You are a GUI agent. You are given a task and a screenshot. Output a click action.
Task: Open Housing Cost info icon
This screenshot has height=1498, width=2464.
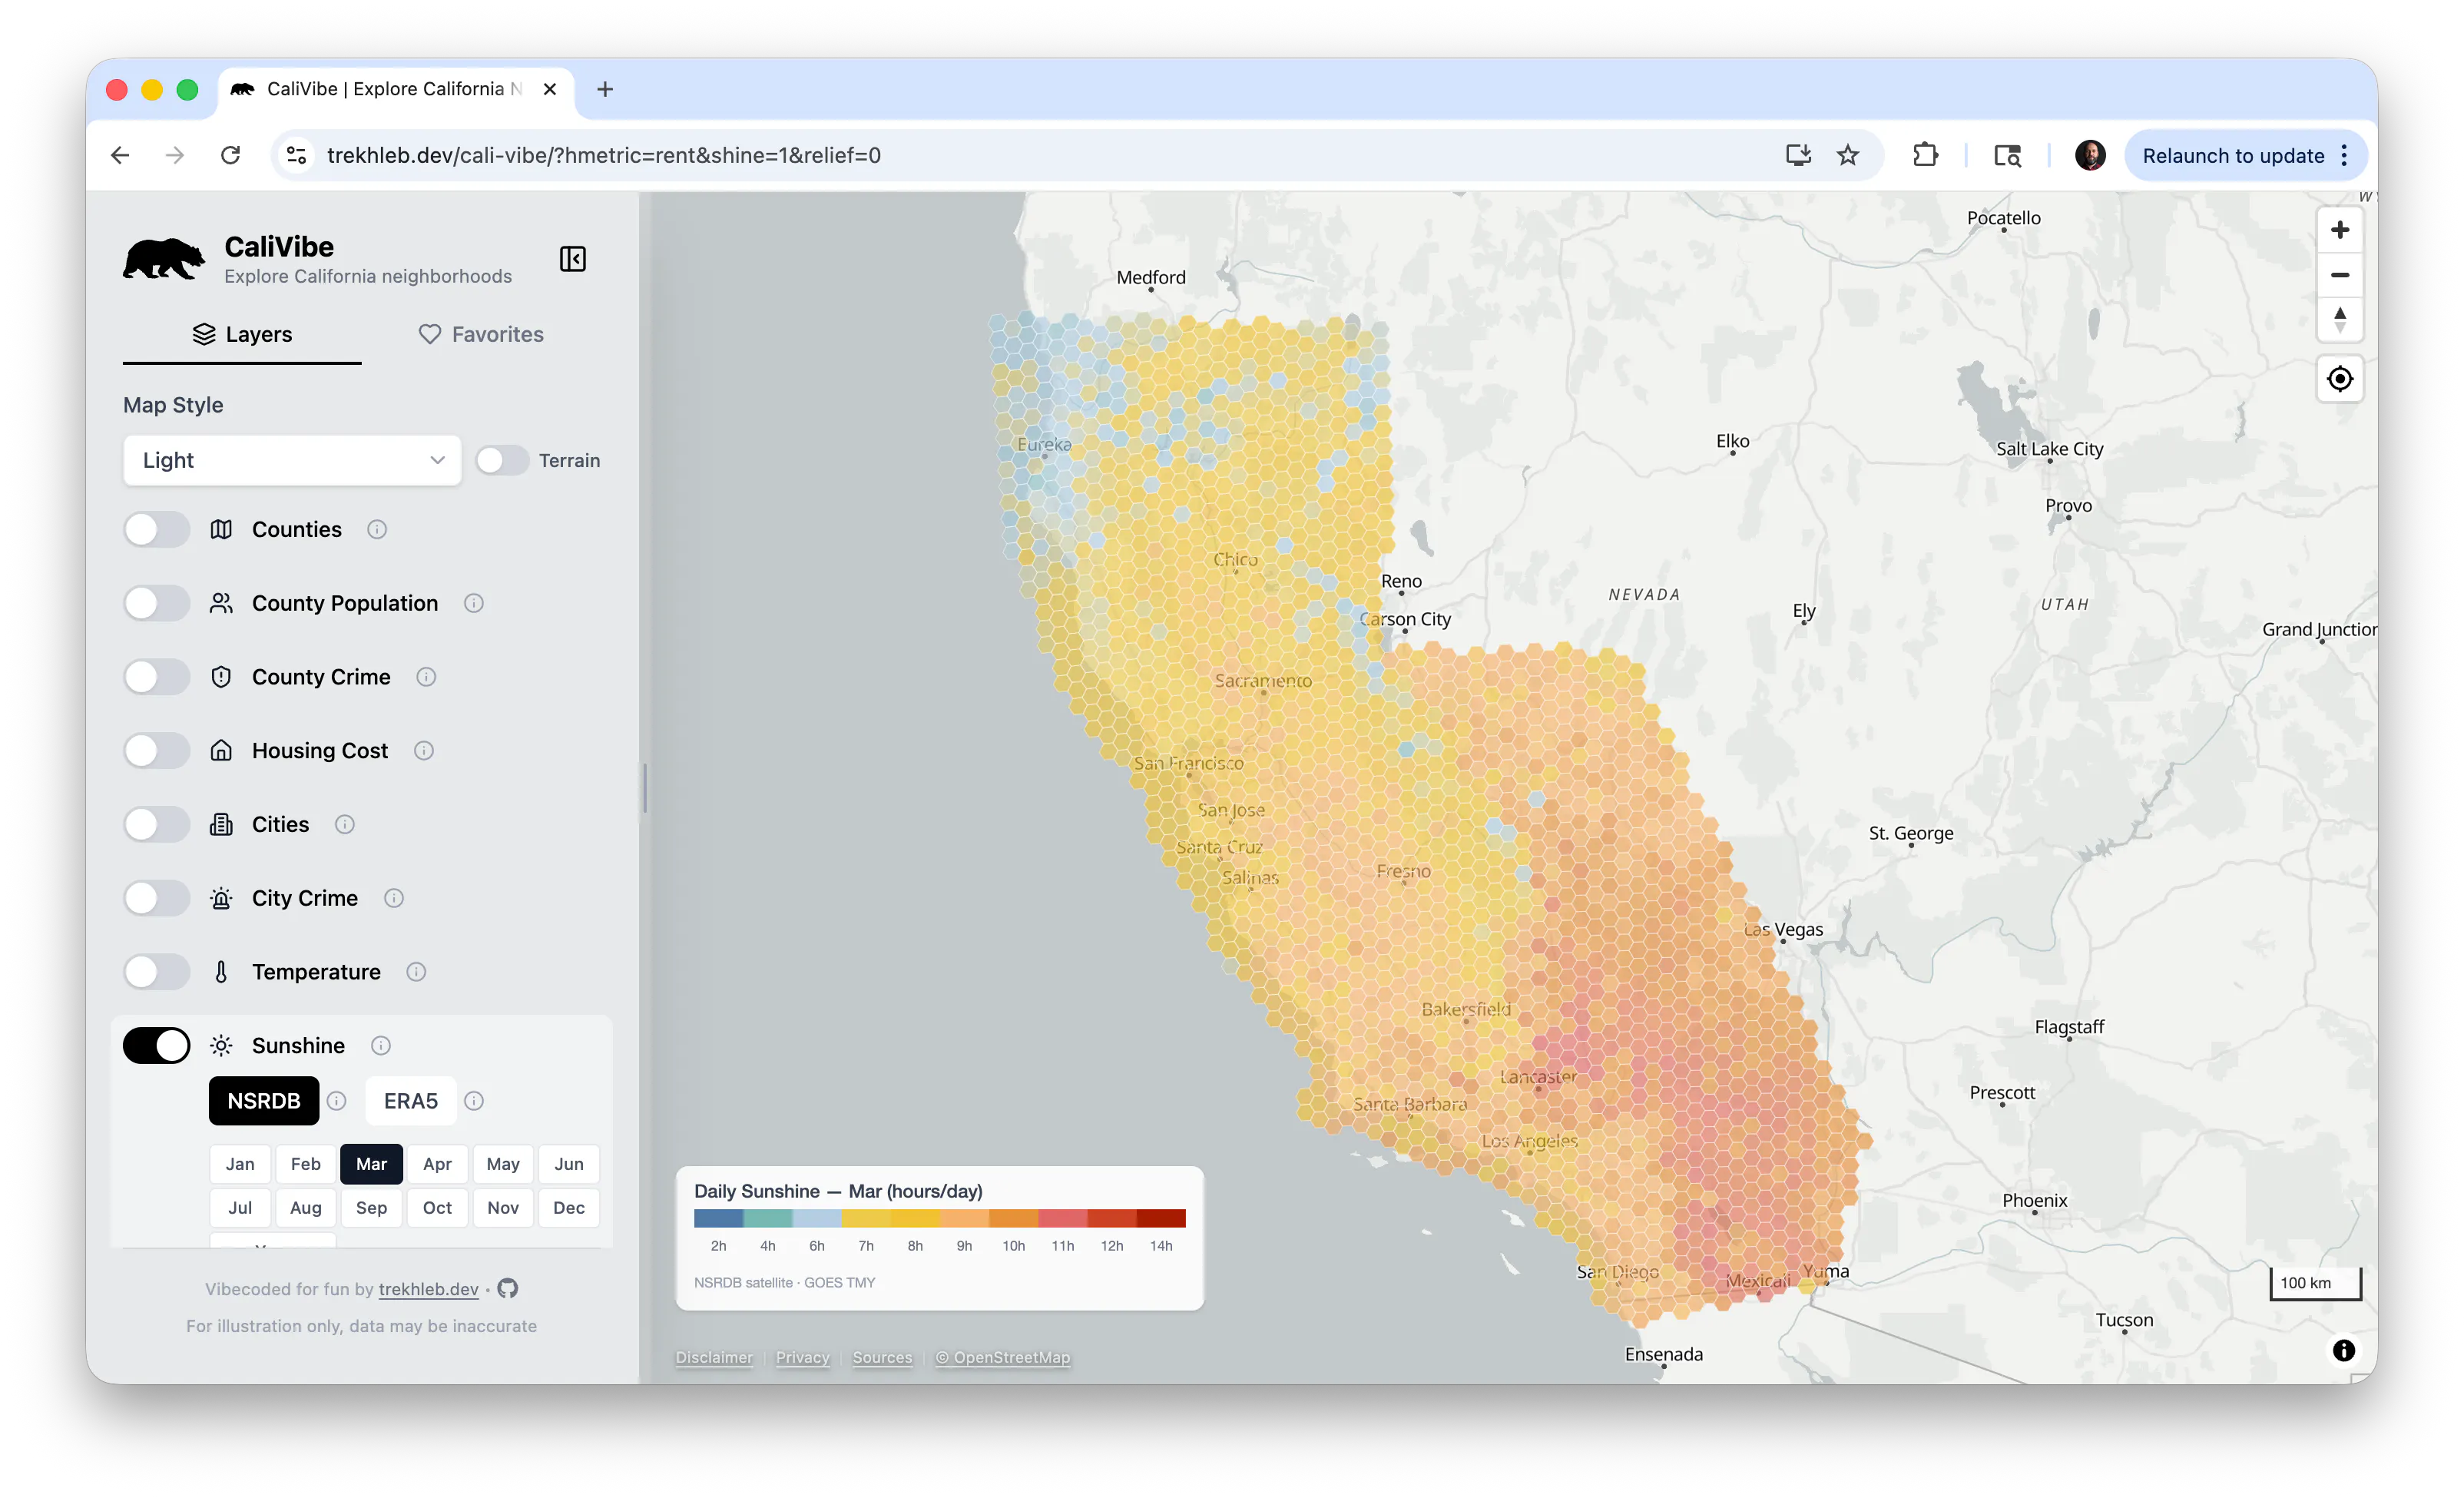point(424,750)
